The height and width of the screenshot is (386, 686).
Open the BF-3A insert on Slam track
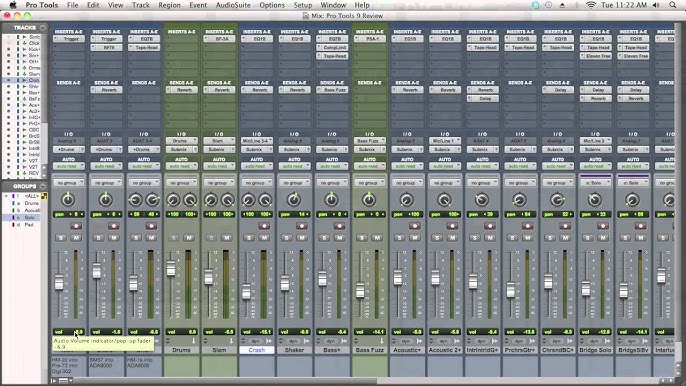click(x=219, y=39)
